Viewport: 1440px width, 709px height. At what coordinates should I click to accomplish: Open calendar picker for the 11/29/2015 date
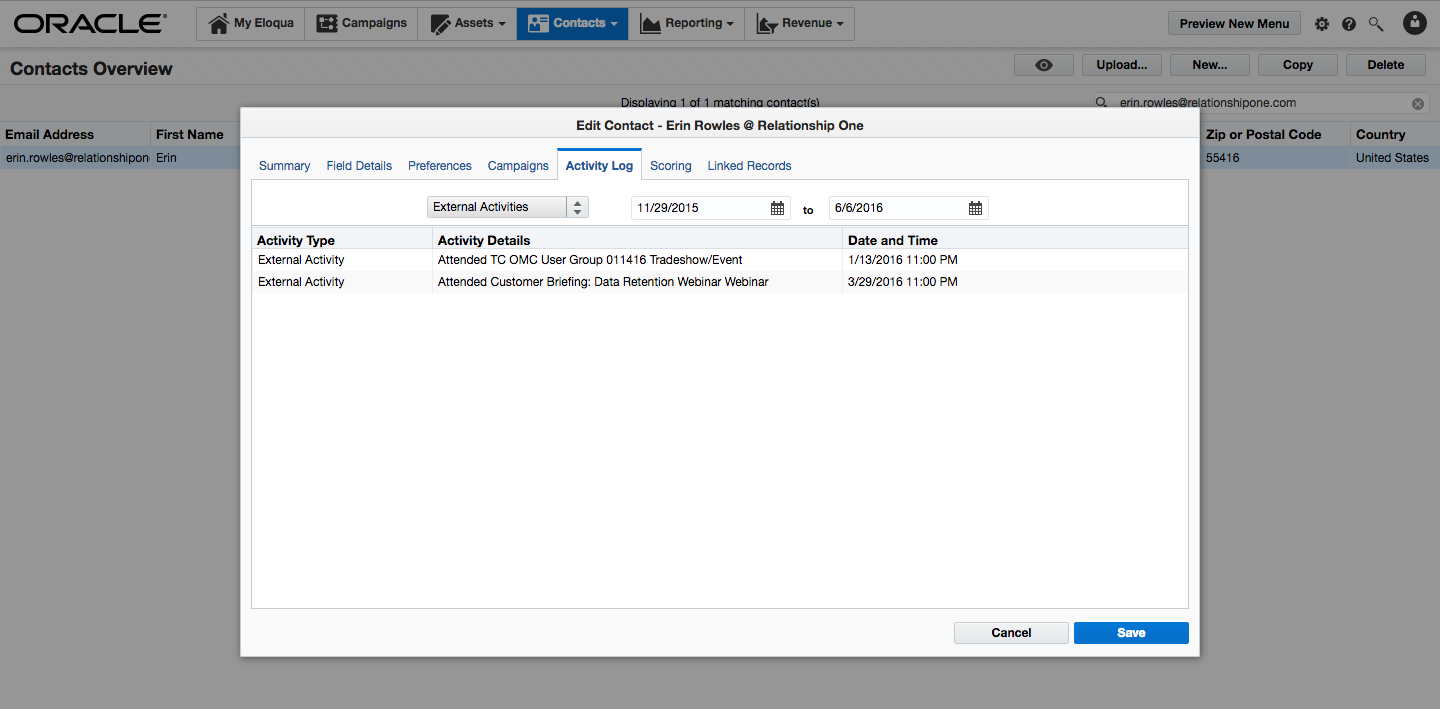click(x=777, y=208)
